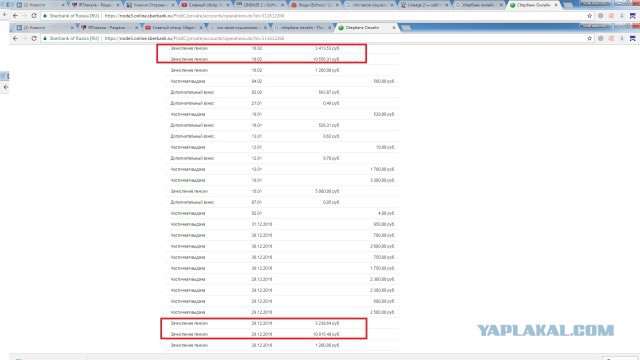Switch to L2BASE tab in upper window
The width and height of the screenshot is (640, 360).
[x=261, y=5]
